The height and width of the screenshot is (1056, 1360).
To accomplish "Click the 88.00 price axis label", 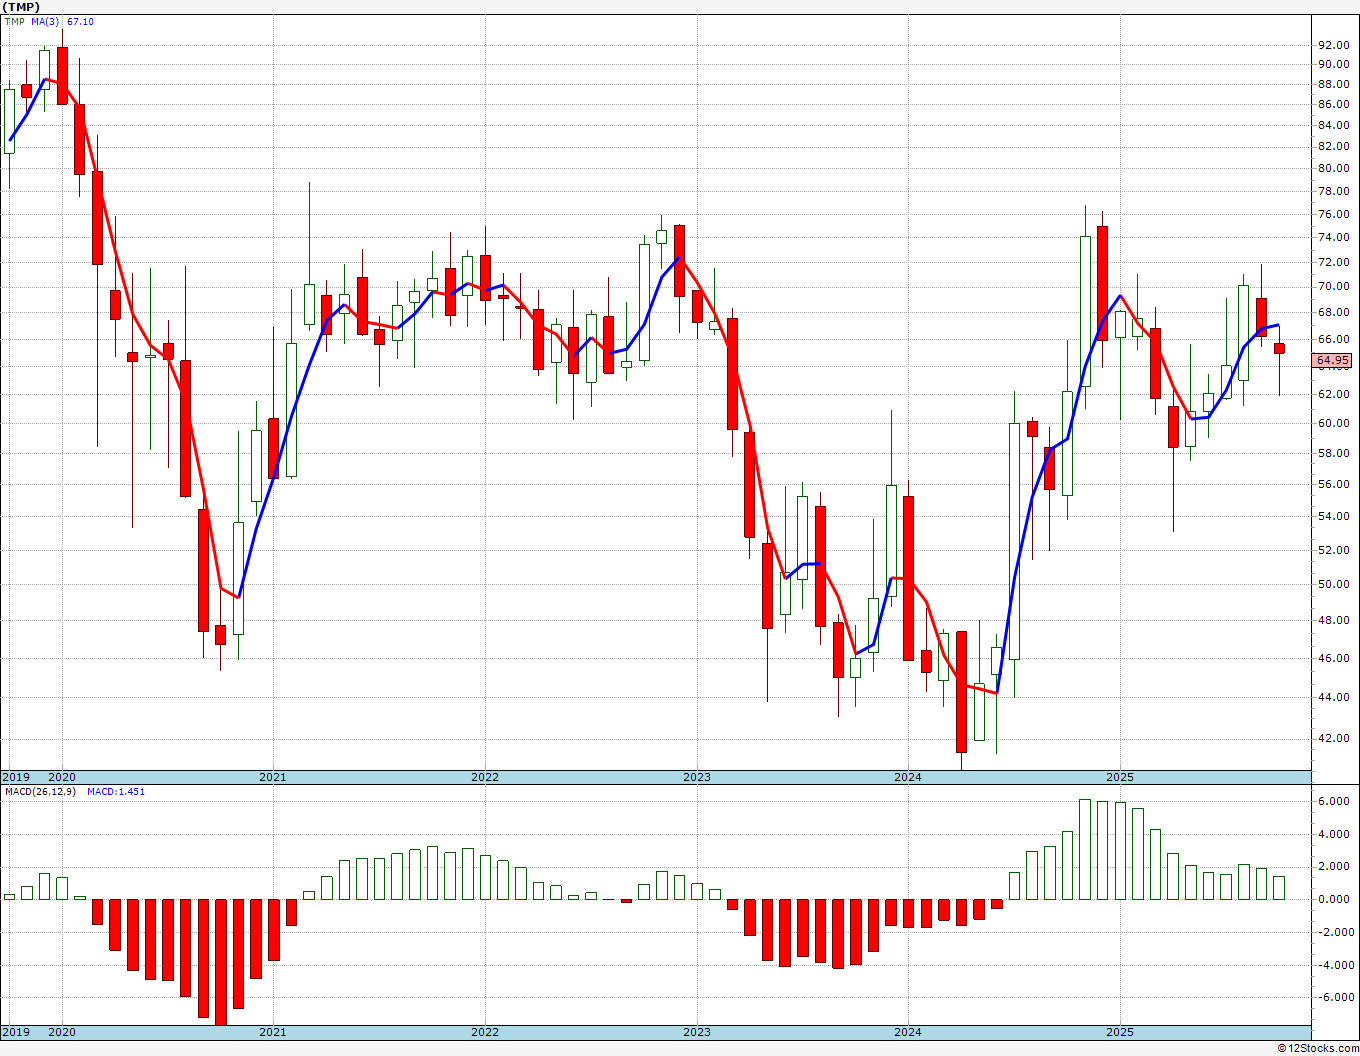I will [x=1333, y=84].
